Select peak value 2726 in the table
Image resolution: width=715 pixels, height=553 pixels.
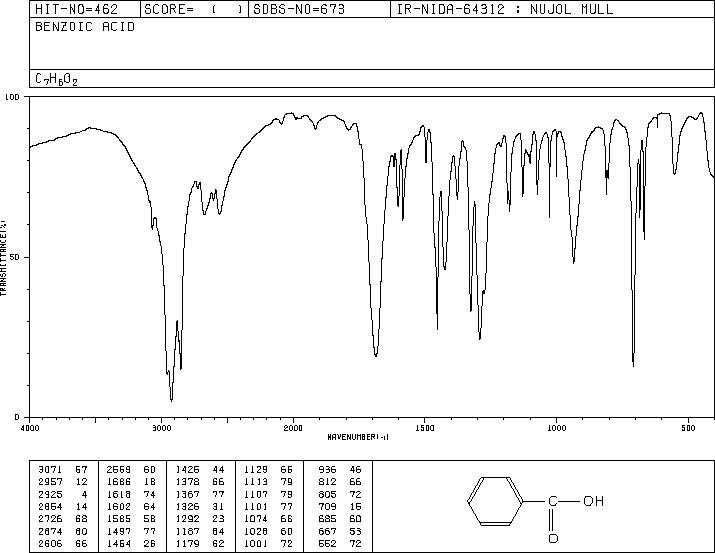coord(50,519)
